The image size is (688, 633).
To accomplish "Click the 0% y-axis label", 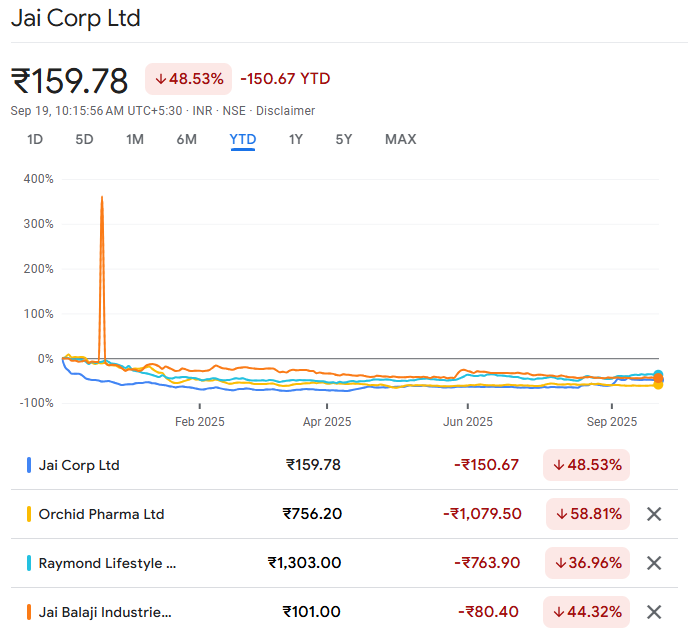I will point(46,359).
